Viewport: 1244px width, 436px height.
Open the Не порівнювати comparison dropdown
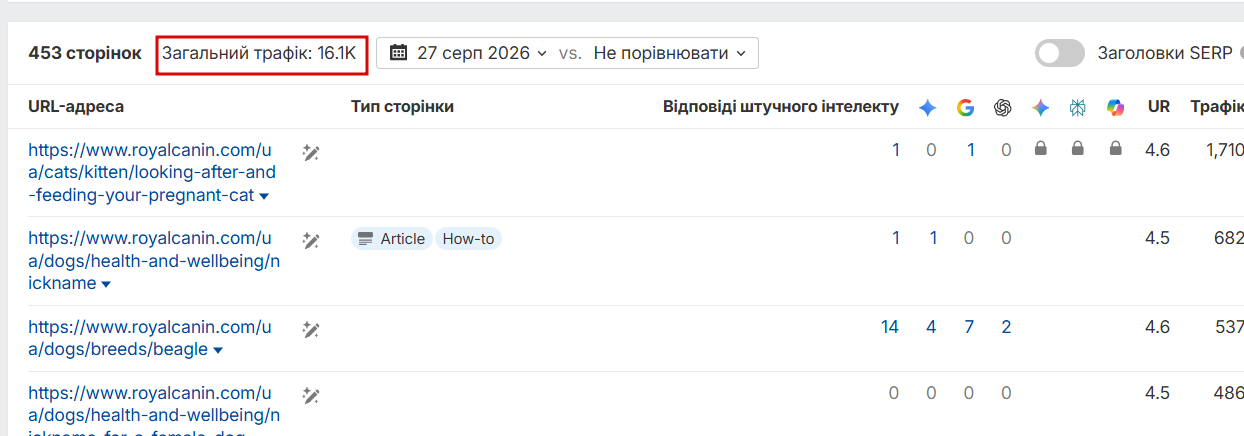(x=670, y=53)
